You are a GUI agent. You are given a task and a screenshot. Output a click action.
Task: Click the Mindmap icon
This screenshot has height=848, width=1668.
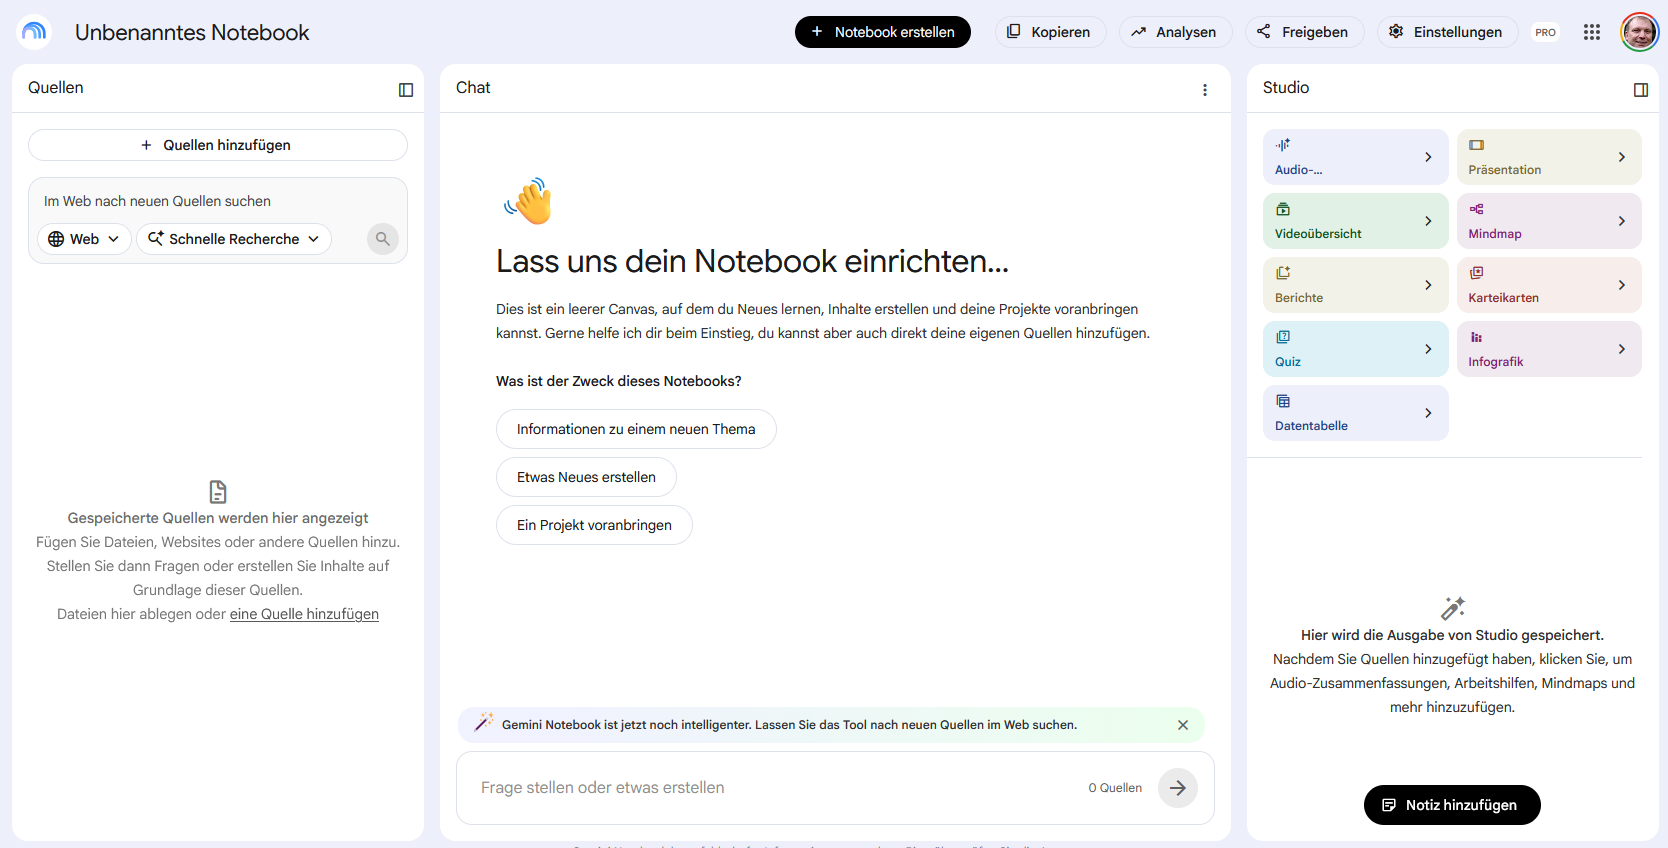pos(1477,209)
